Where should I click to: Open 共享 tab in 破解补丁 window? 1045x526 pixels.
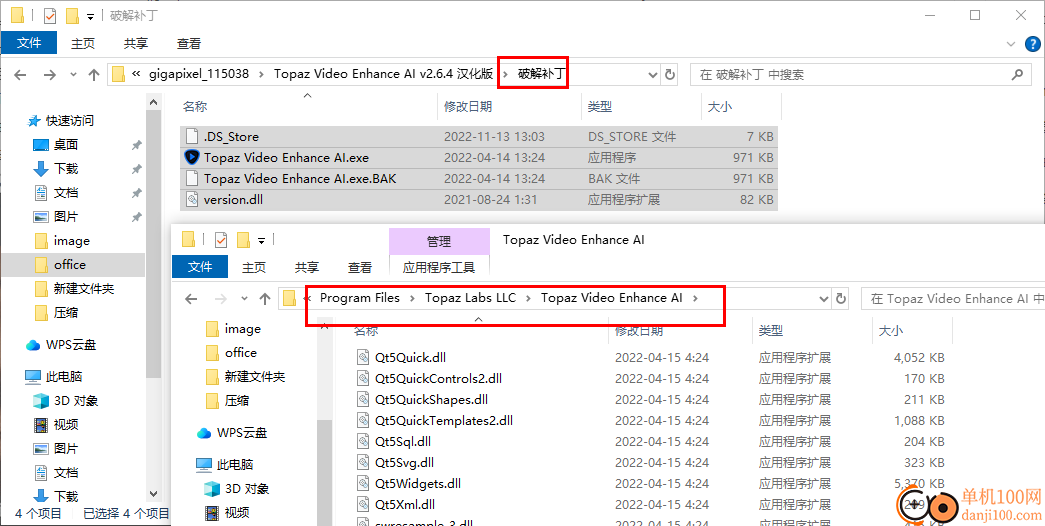(x=136, y=43)
